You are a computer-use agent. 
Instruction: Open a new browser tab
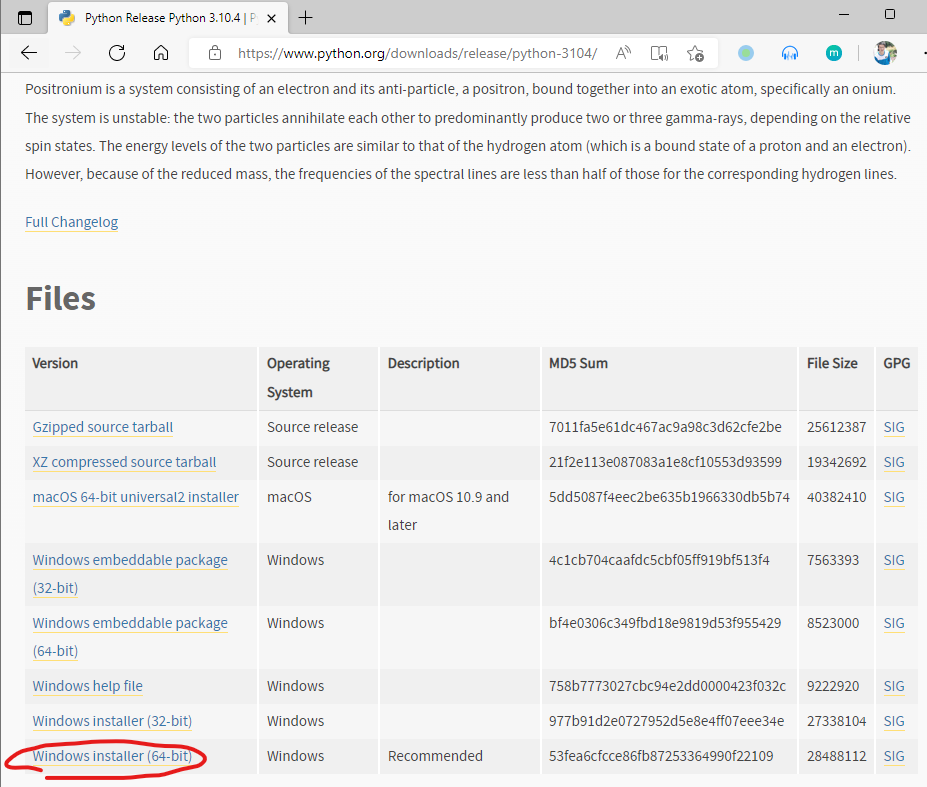pyautogui.click(x=305, y=18)
